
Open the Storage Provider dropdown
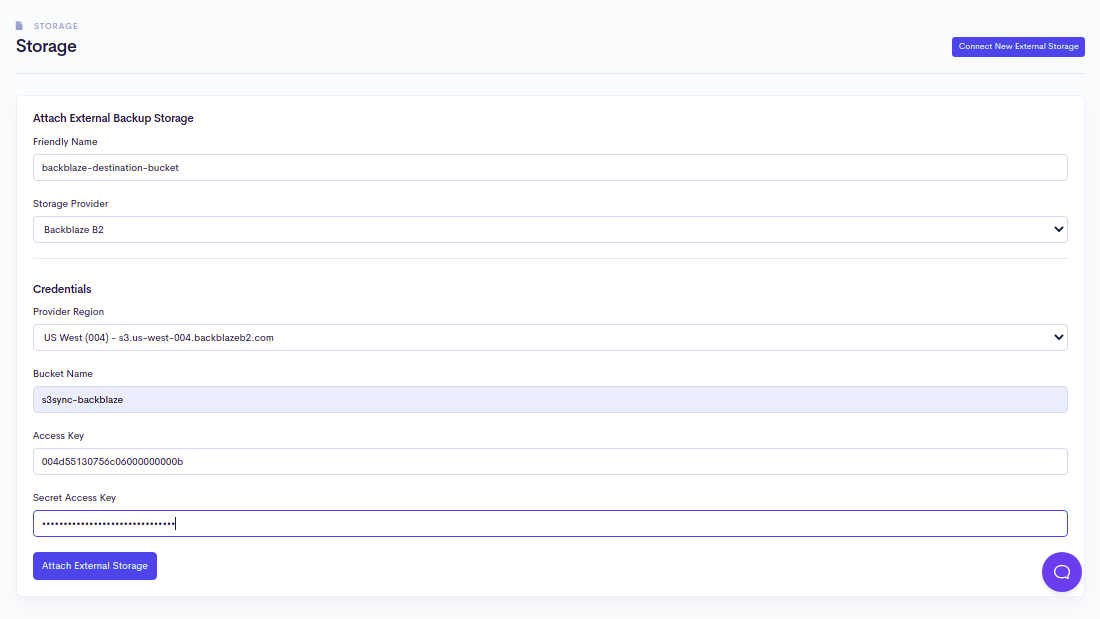[550, 229]
